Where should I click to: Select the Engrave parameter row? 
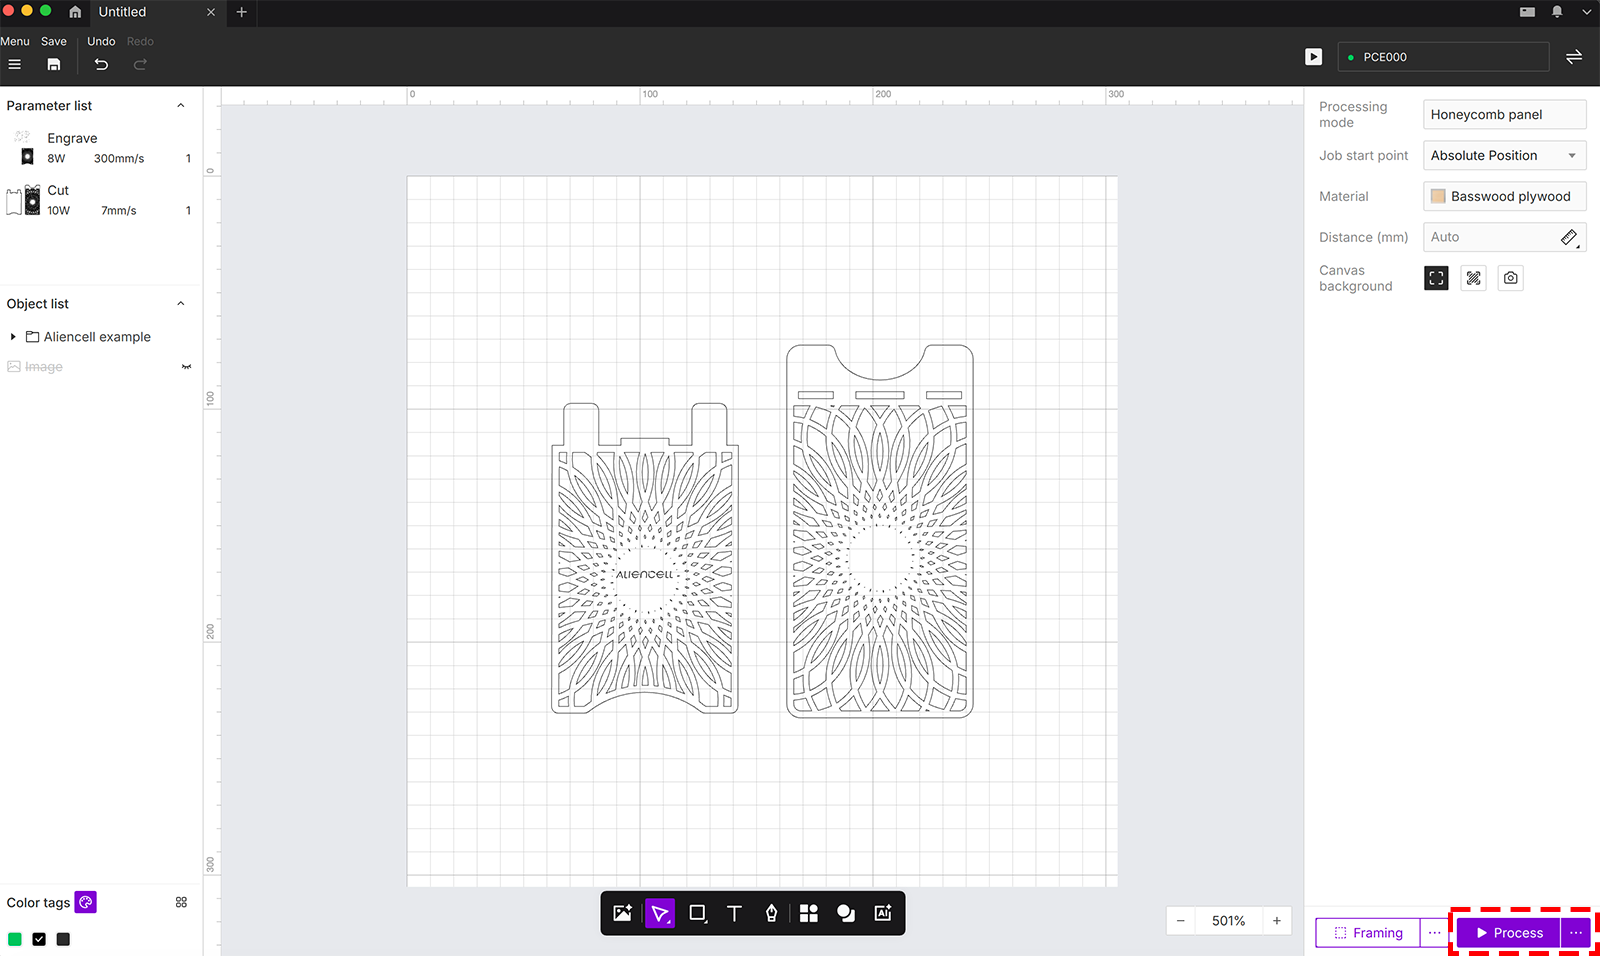click(x=100, y=148)
